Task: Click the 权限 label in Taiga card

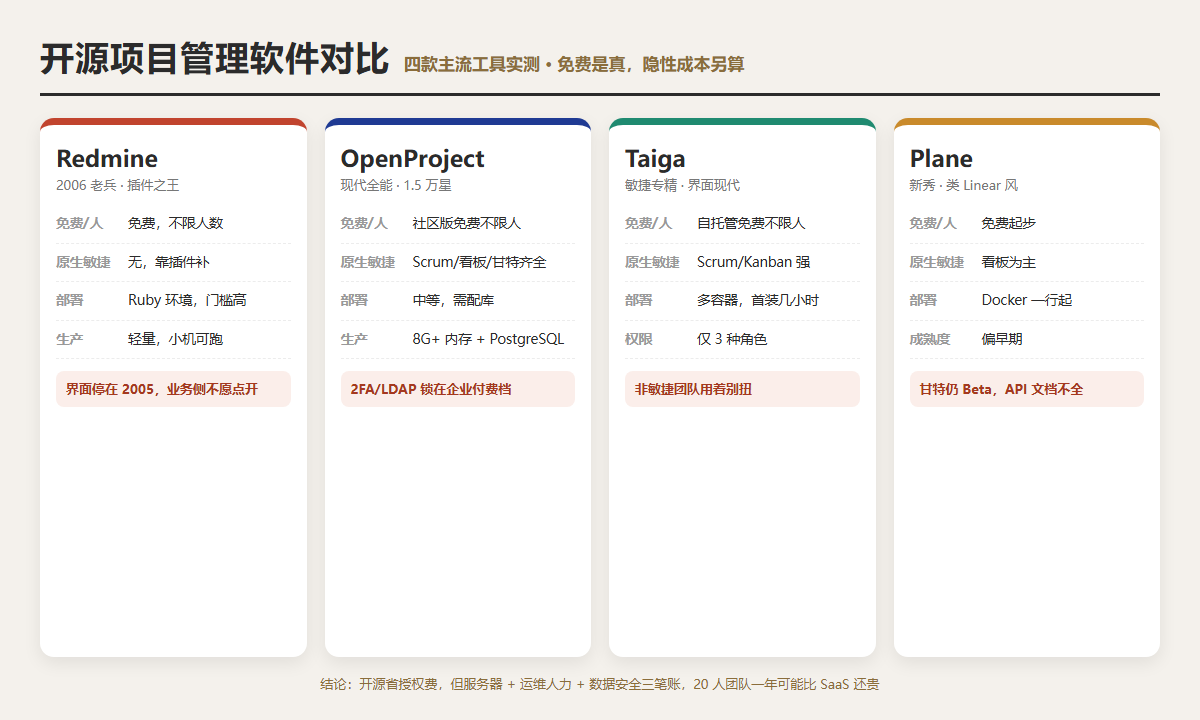Action: 639,339
